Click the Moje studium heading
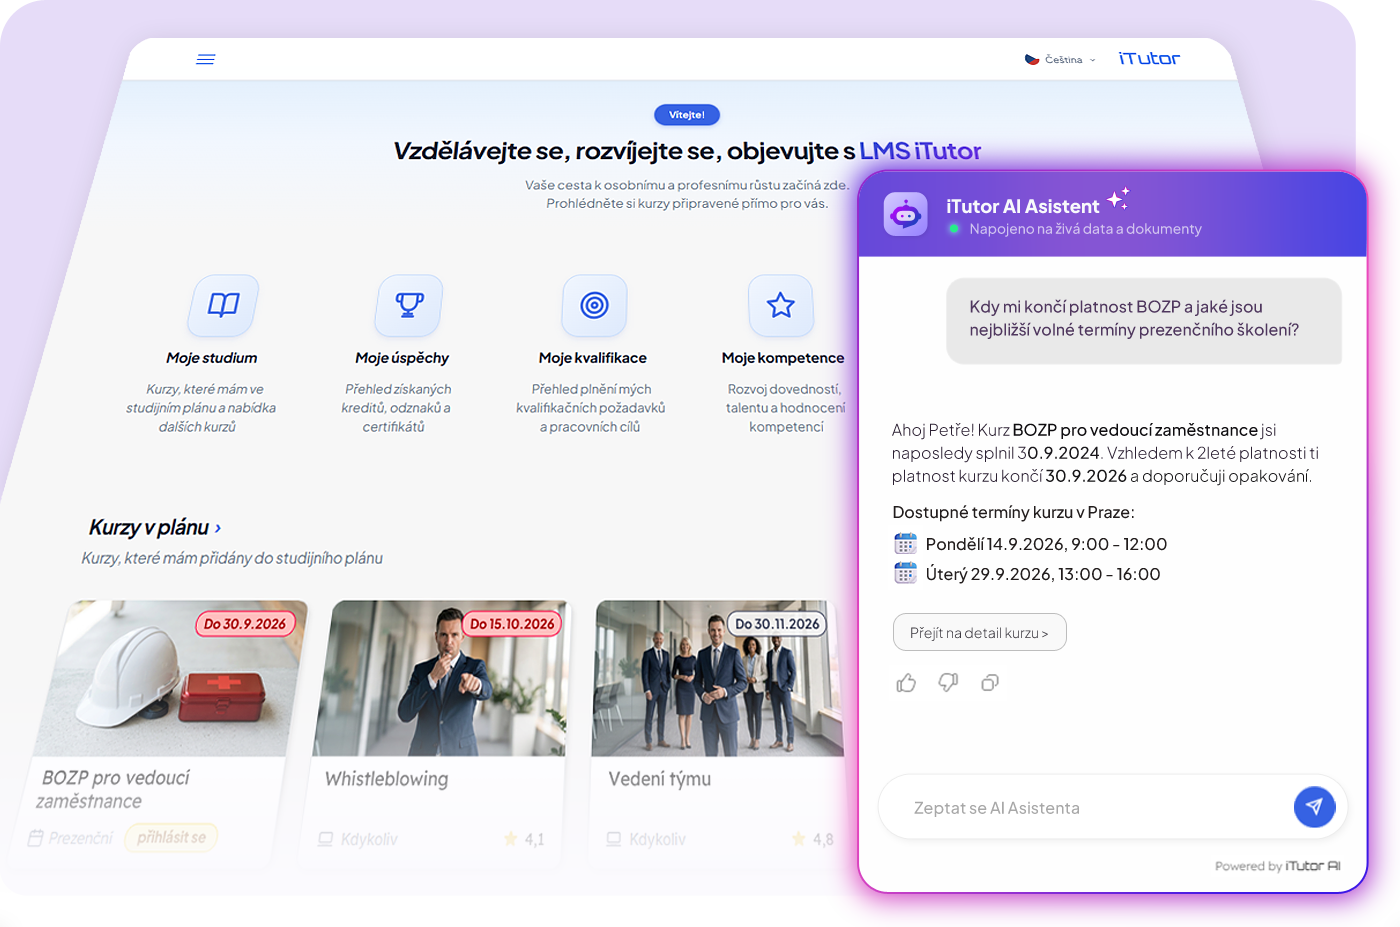The width and height of the screenshot is (1400, 927). click(212, 358)
